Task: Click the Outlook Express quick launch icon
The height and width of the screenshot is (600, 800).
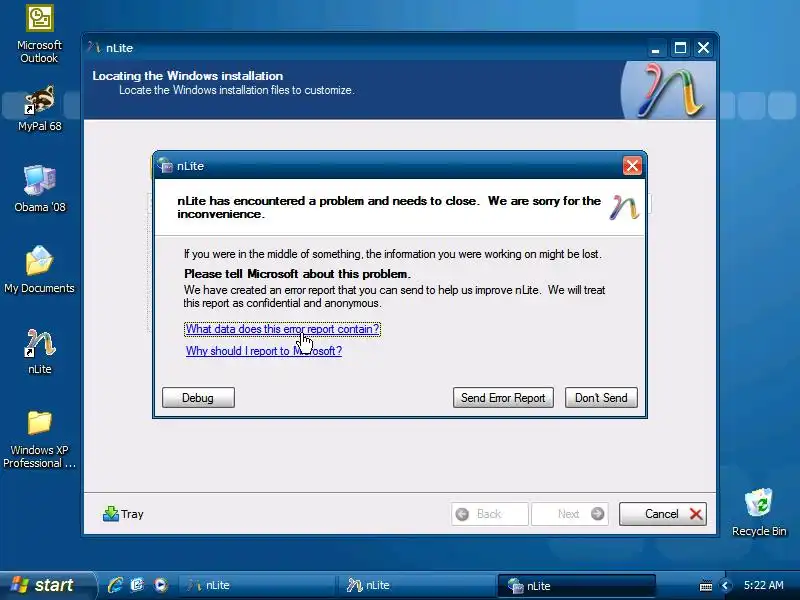Action: click(x=137, y=585)
